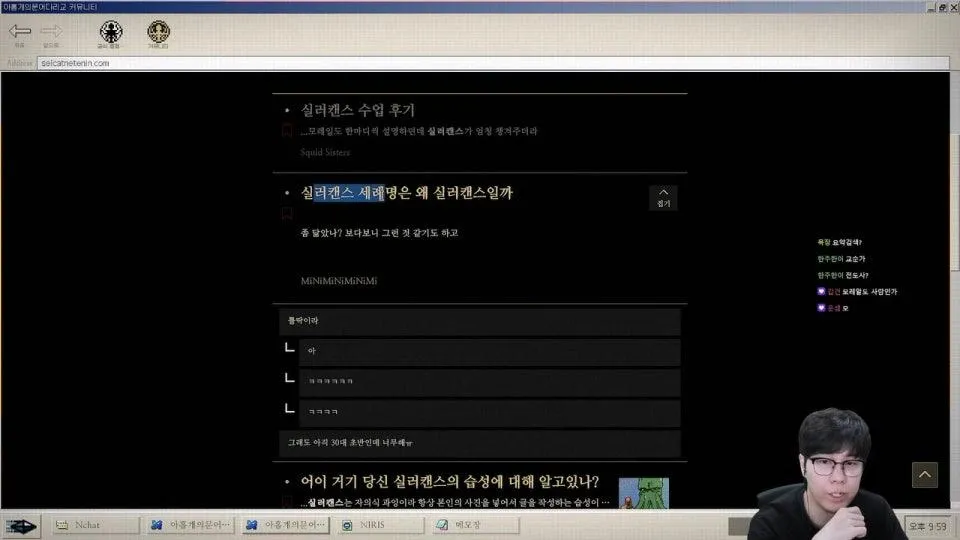
Task: Switch to 메모장 taskbar window
Action: [x=476, y=525]
